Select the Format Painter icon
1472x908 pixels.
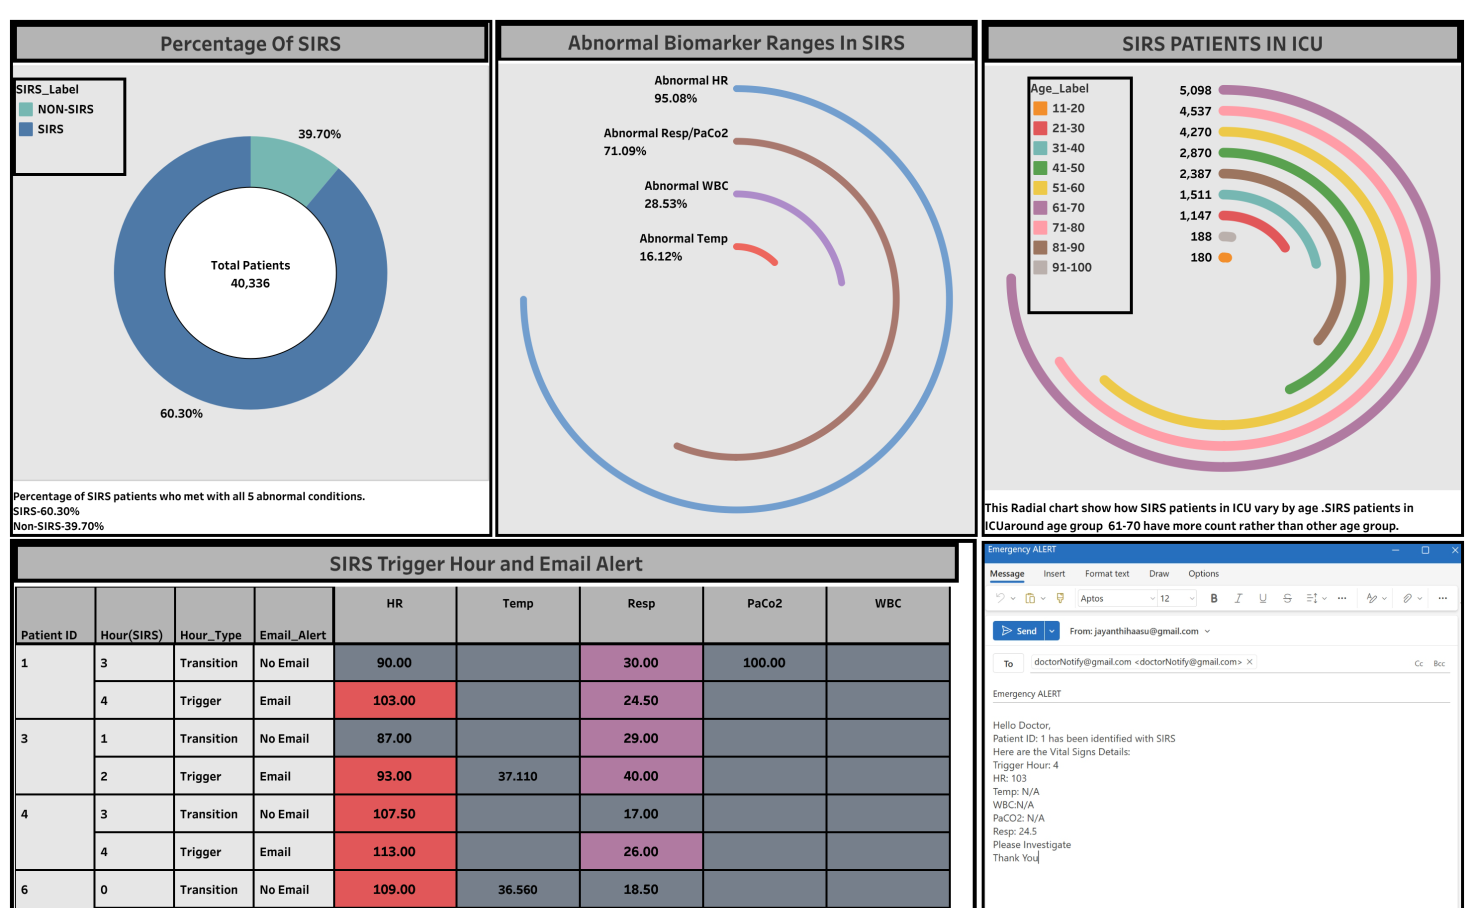point(1060,598)
